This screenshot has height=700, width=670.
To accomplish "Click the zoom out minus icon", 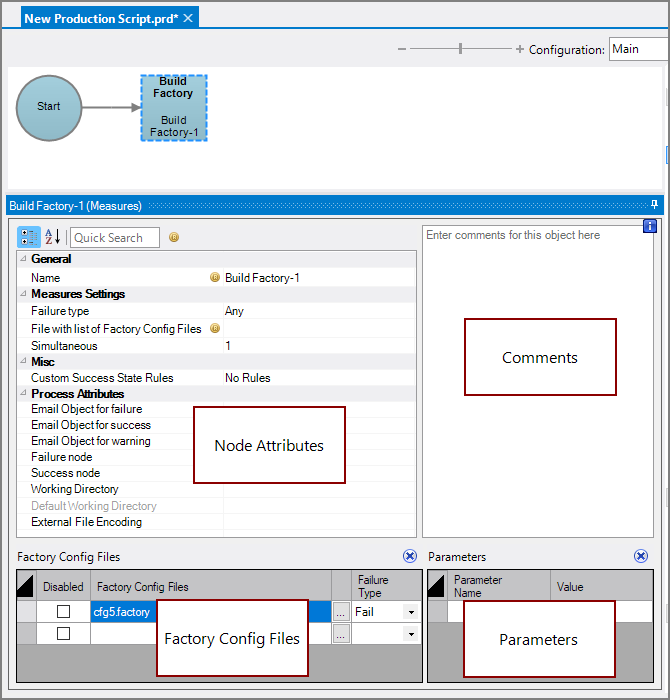I will (x=402, y=49).
